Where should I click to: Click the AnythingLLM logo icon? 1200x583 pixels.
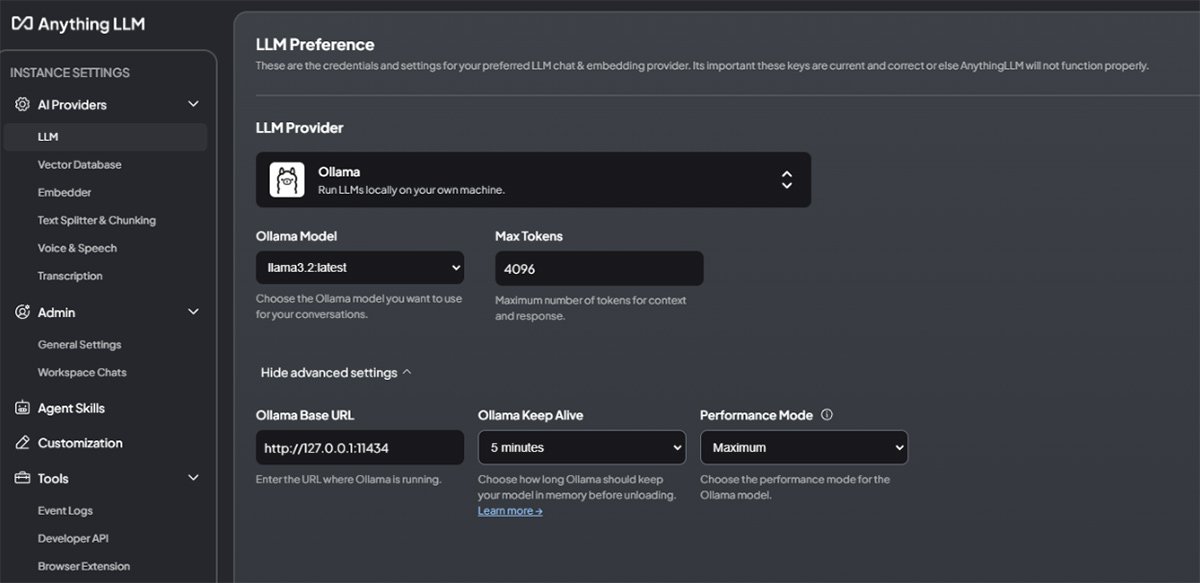pyautogui.click(x=21, y=24)
